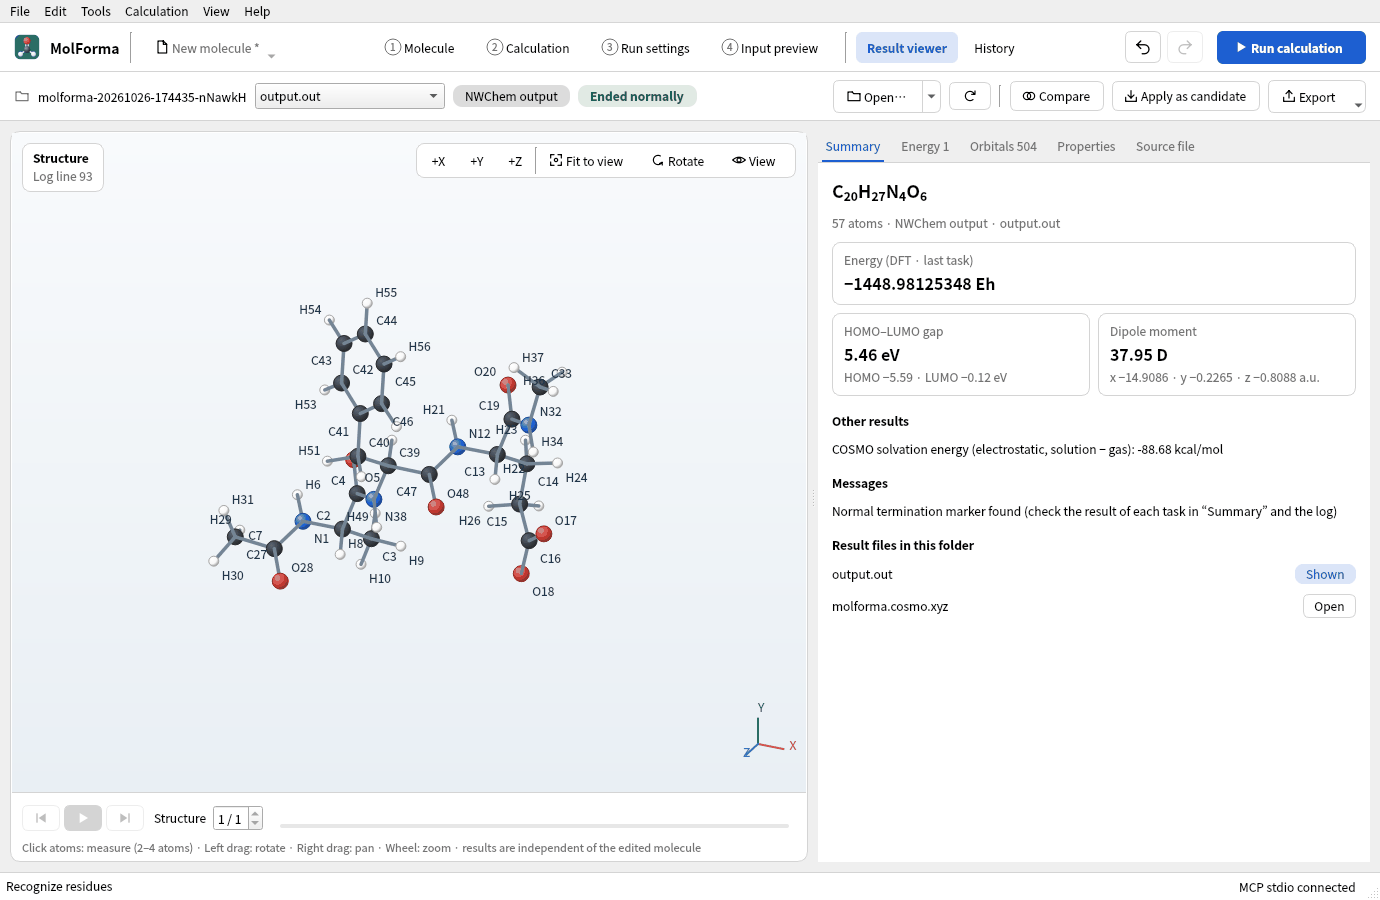
Task: Select the Result viewer tab
Action: (x=907, y=48)
